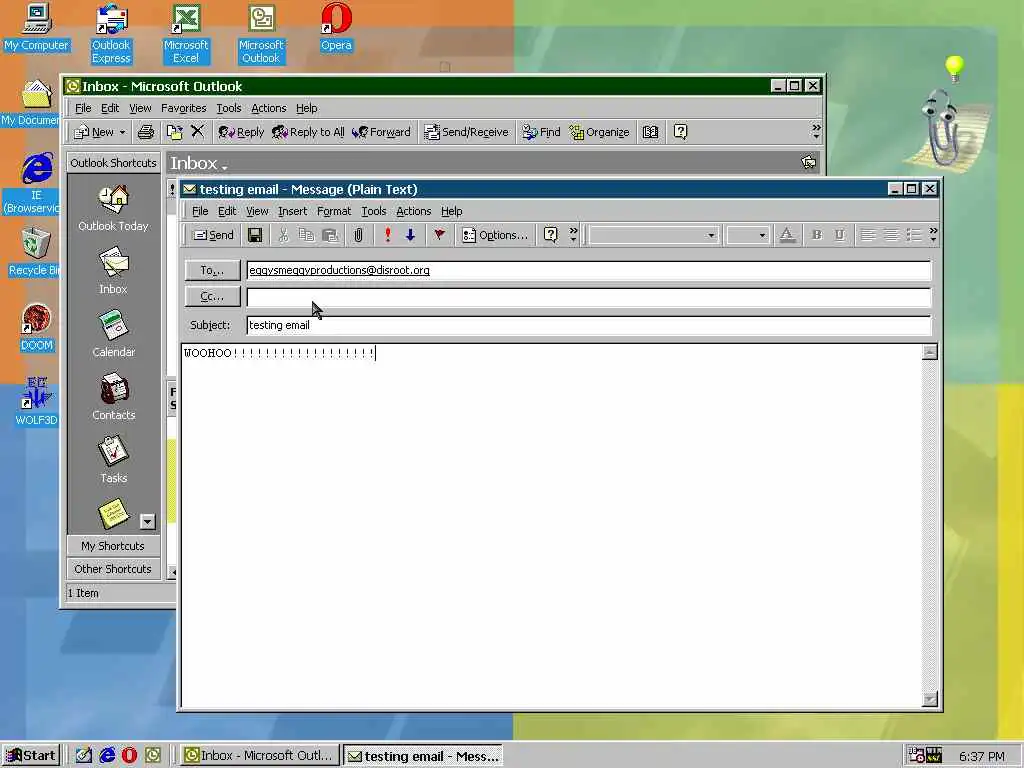
Task: Open message window Actions menu
Action: point(413,211)
